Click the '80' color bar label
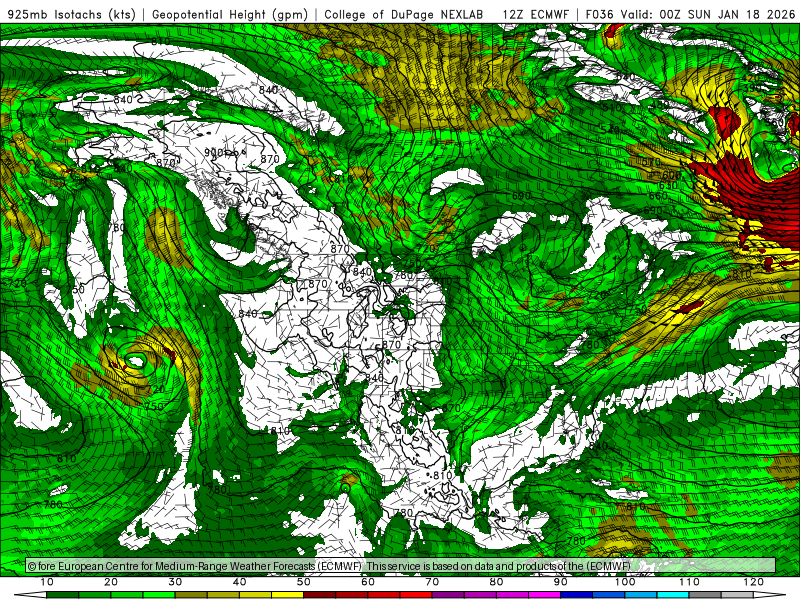800x600 pixels. [496, 582]
